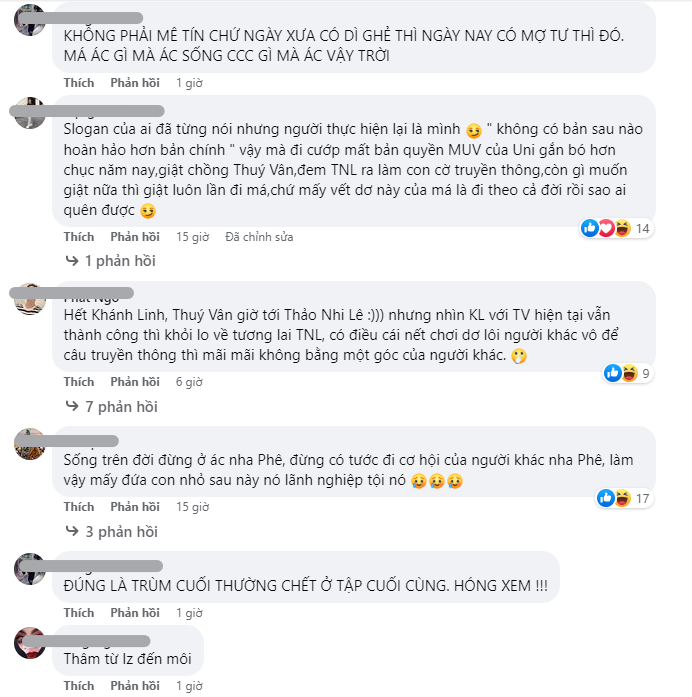Image resolution: width=692 pixels, height=697 pixels.
Task: Click reaction icons beside the count 9
Action: point(621,374)
